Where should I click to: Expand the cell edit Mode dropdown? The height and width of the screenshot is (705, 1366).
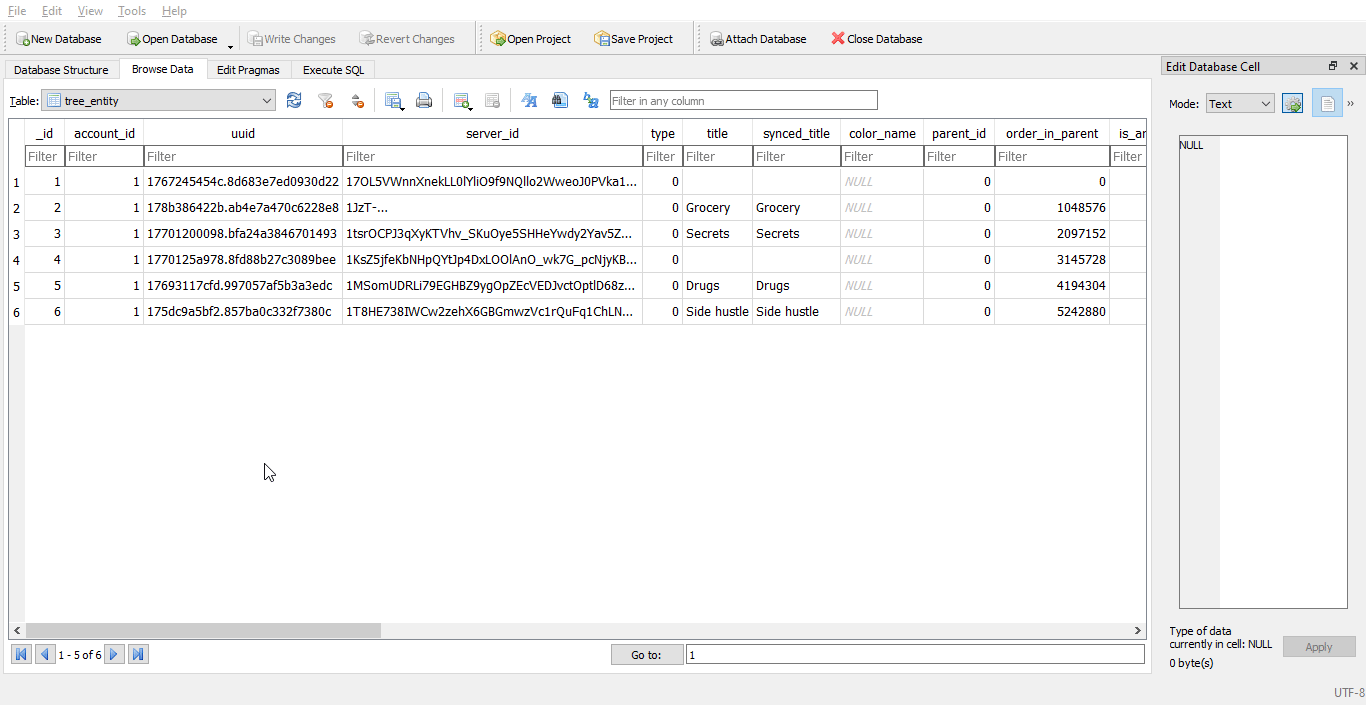click(x=1239, y=104)
